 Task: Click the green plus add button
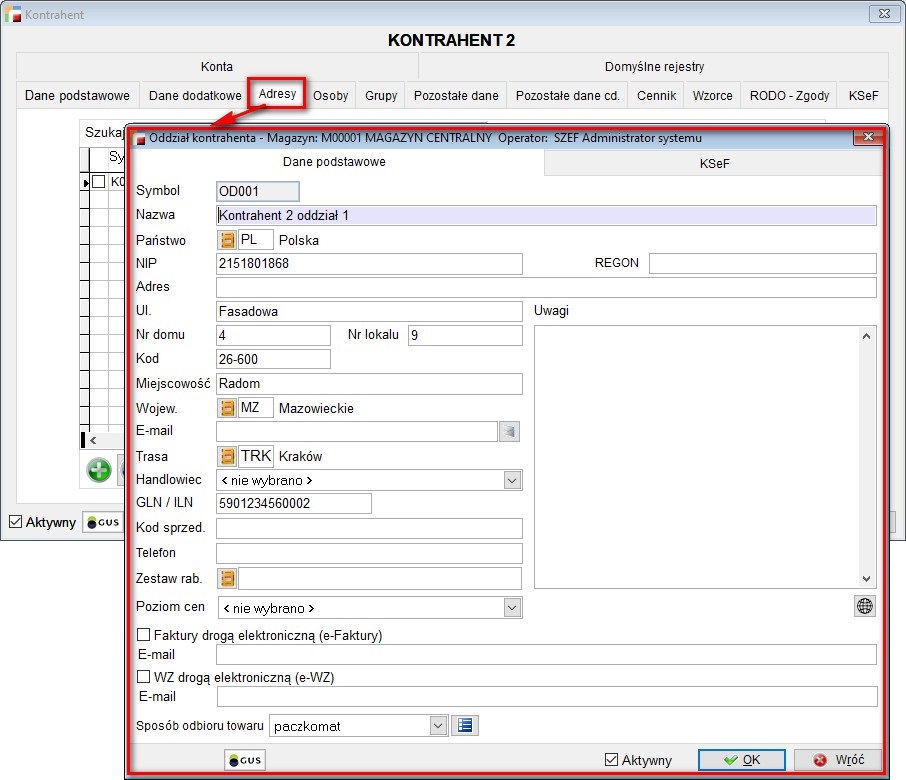tap(99, 470)
